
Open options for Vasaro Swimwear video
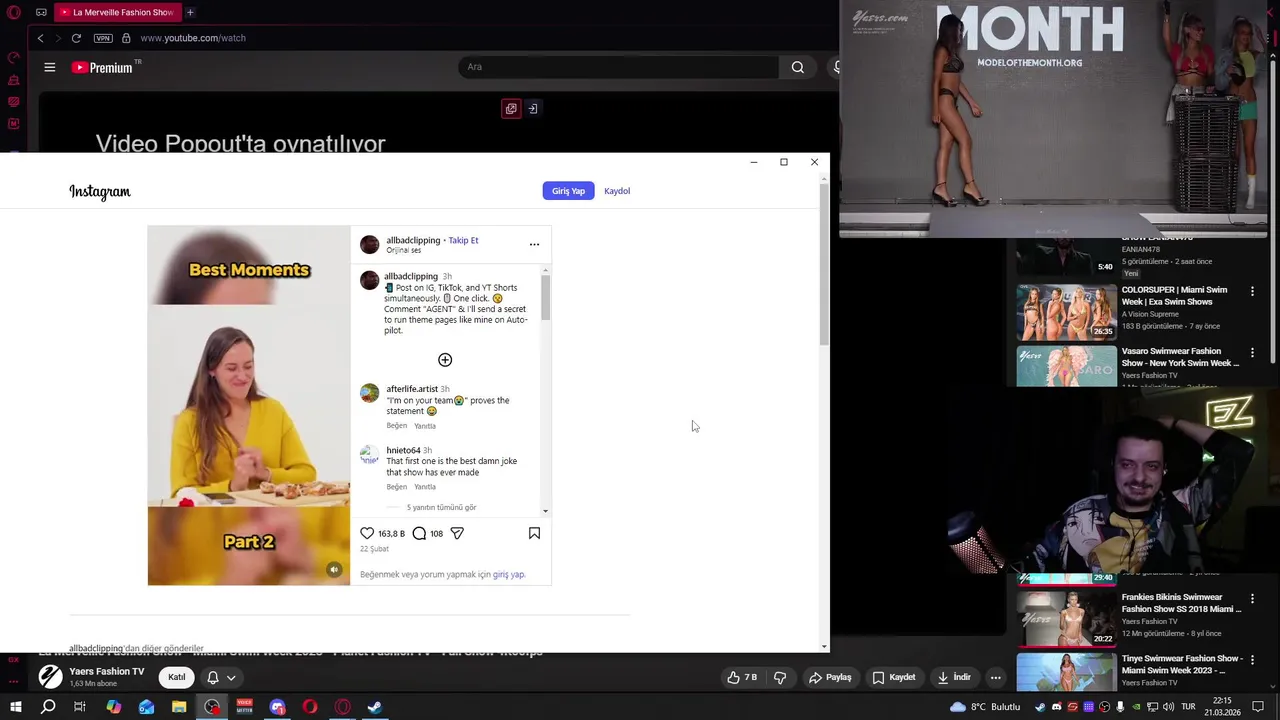coord(1252,353)
